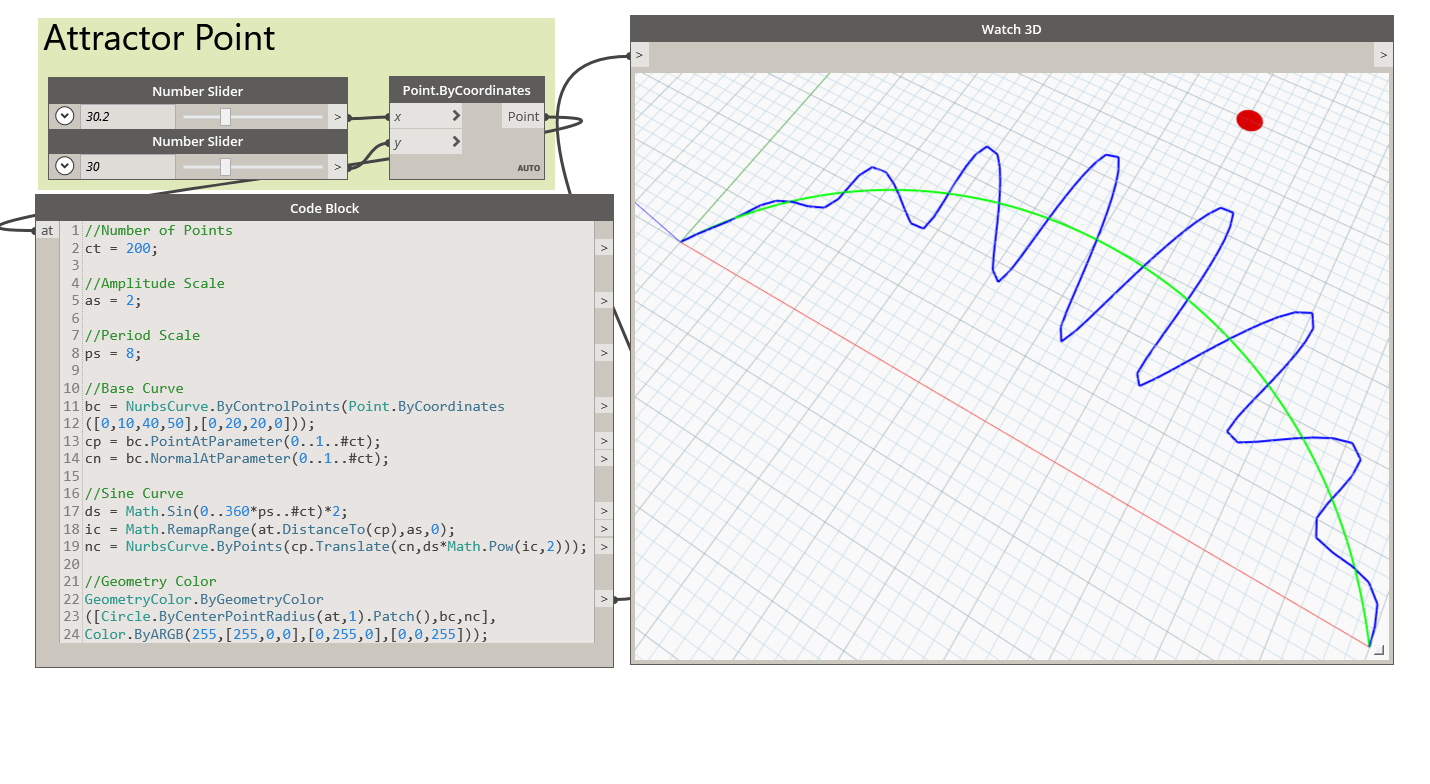The width and height of the screenshot is (1430, 784).
Task: Expand the 30.2 Number Slider settings chevron
Action: pos(65,116)
